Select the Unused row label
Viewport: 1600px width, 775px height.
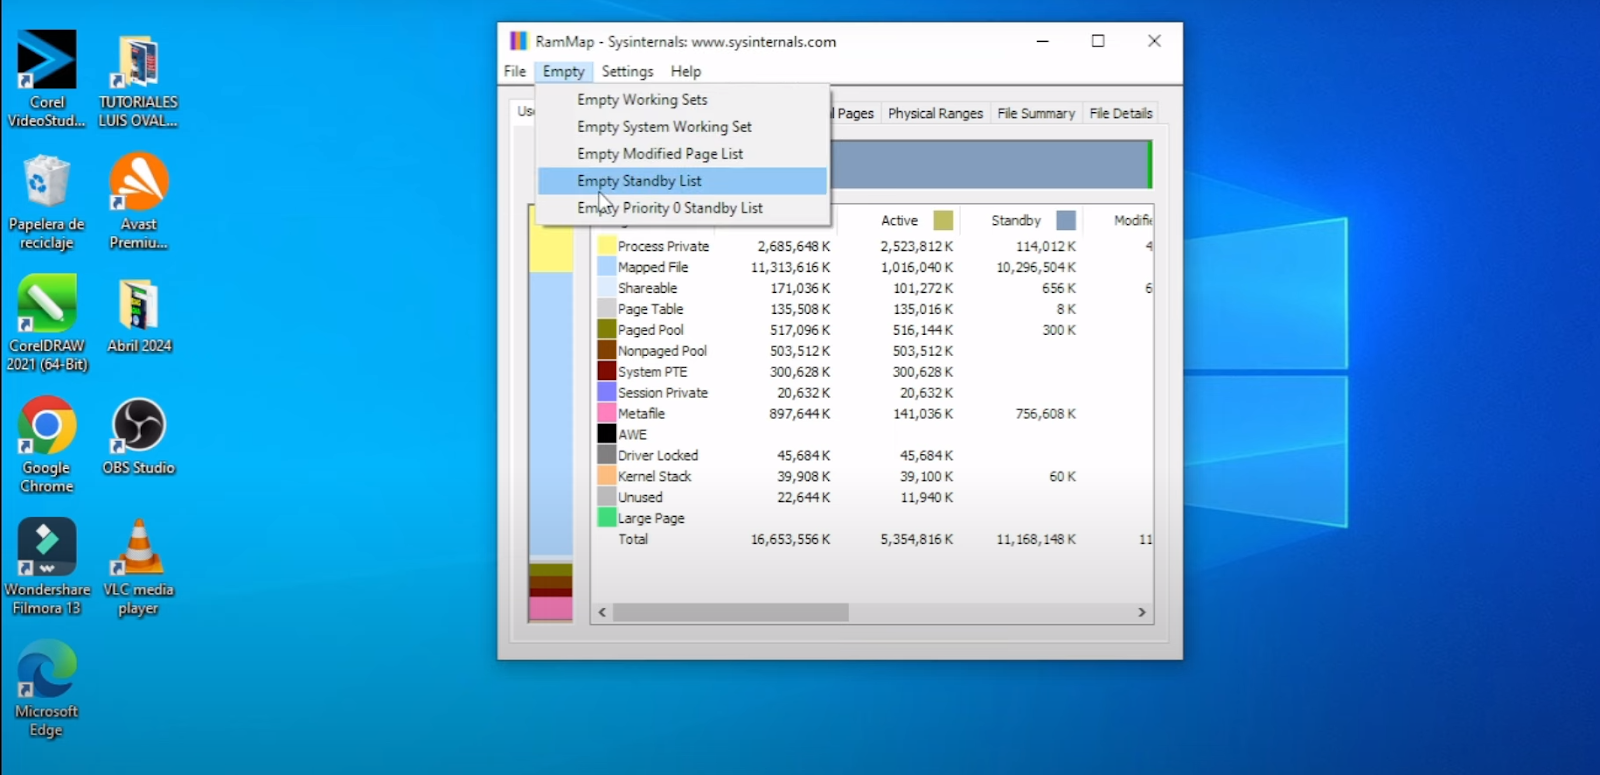(x=640, y=497)
